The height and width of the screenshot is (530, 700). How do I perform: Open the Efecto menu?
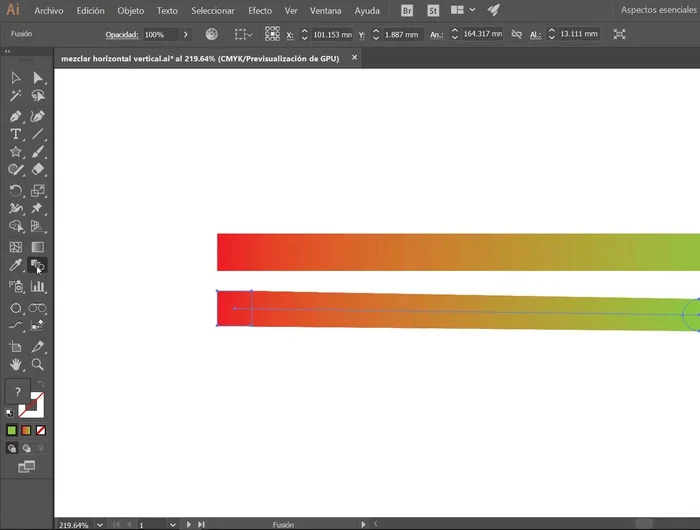[x=260, y=10]
